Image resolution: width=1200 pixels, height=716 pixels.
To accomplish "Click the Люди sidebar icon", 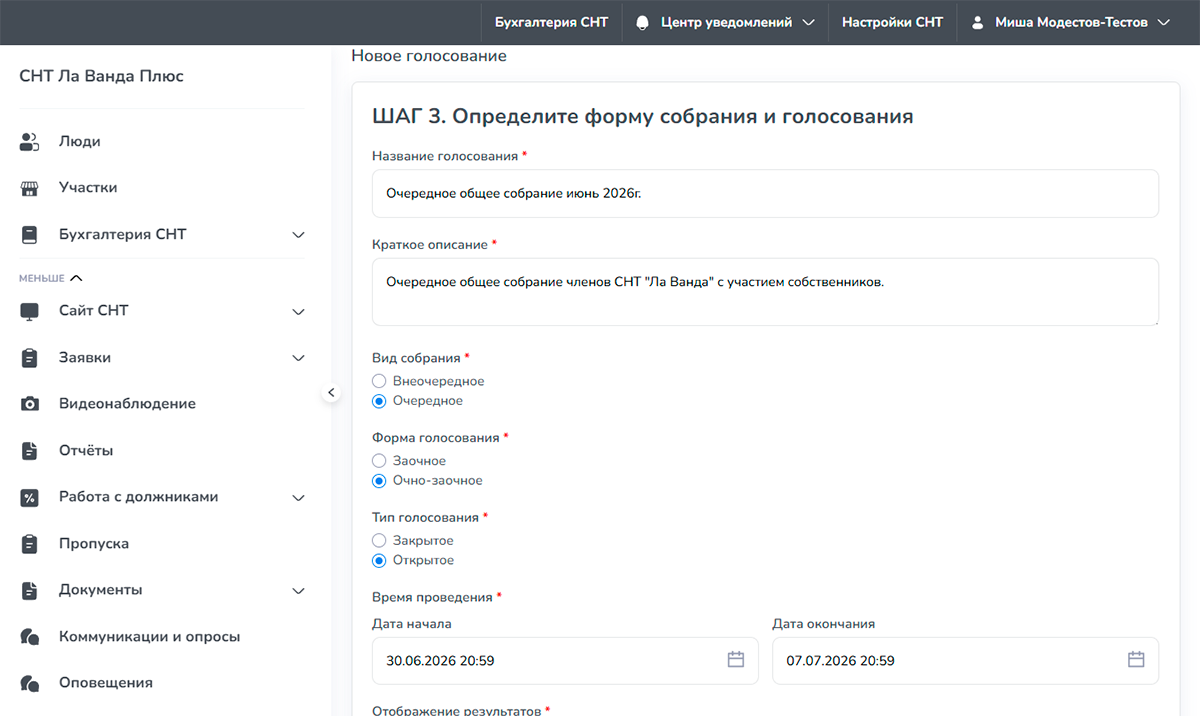I will [30, 142].
